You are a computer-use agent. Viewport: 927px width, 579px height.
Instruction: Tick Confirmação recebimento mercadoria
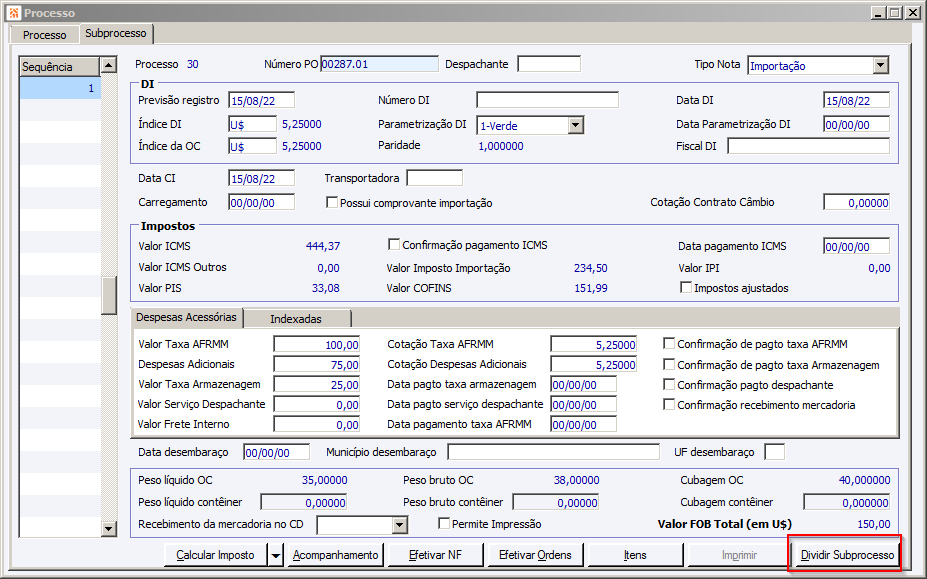pos(669,405)
